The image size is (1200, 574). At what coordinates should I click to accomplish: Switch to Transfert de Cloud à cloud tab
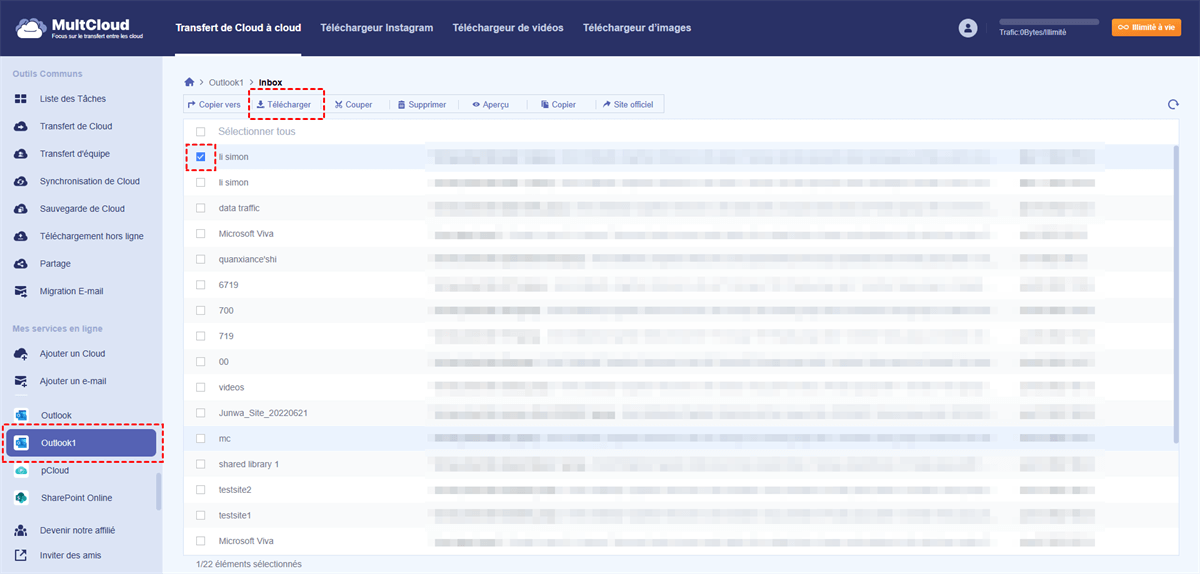(x=238, y=28)
